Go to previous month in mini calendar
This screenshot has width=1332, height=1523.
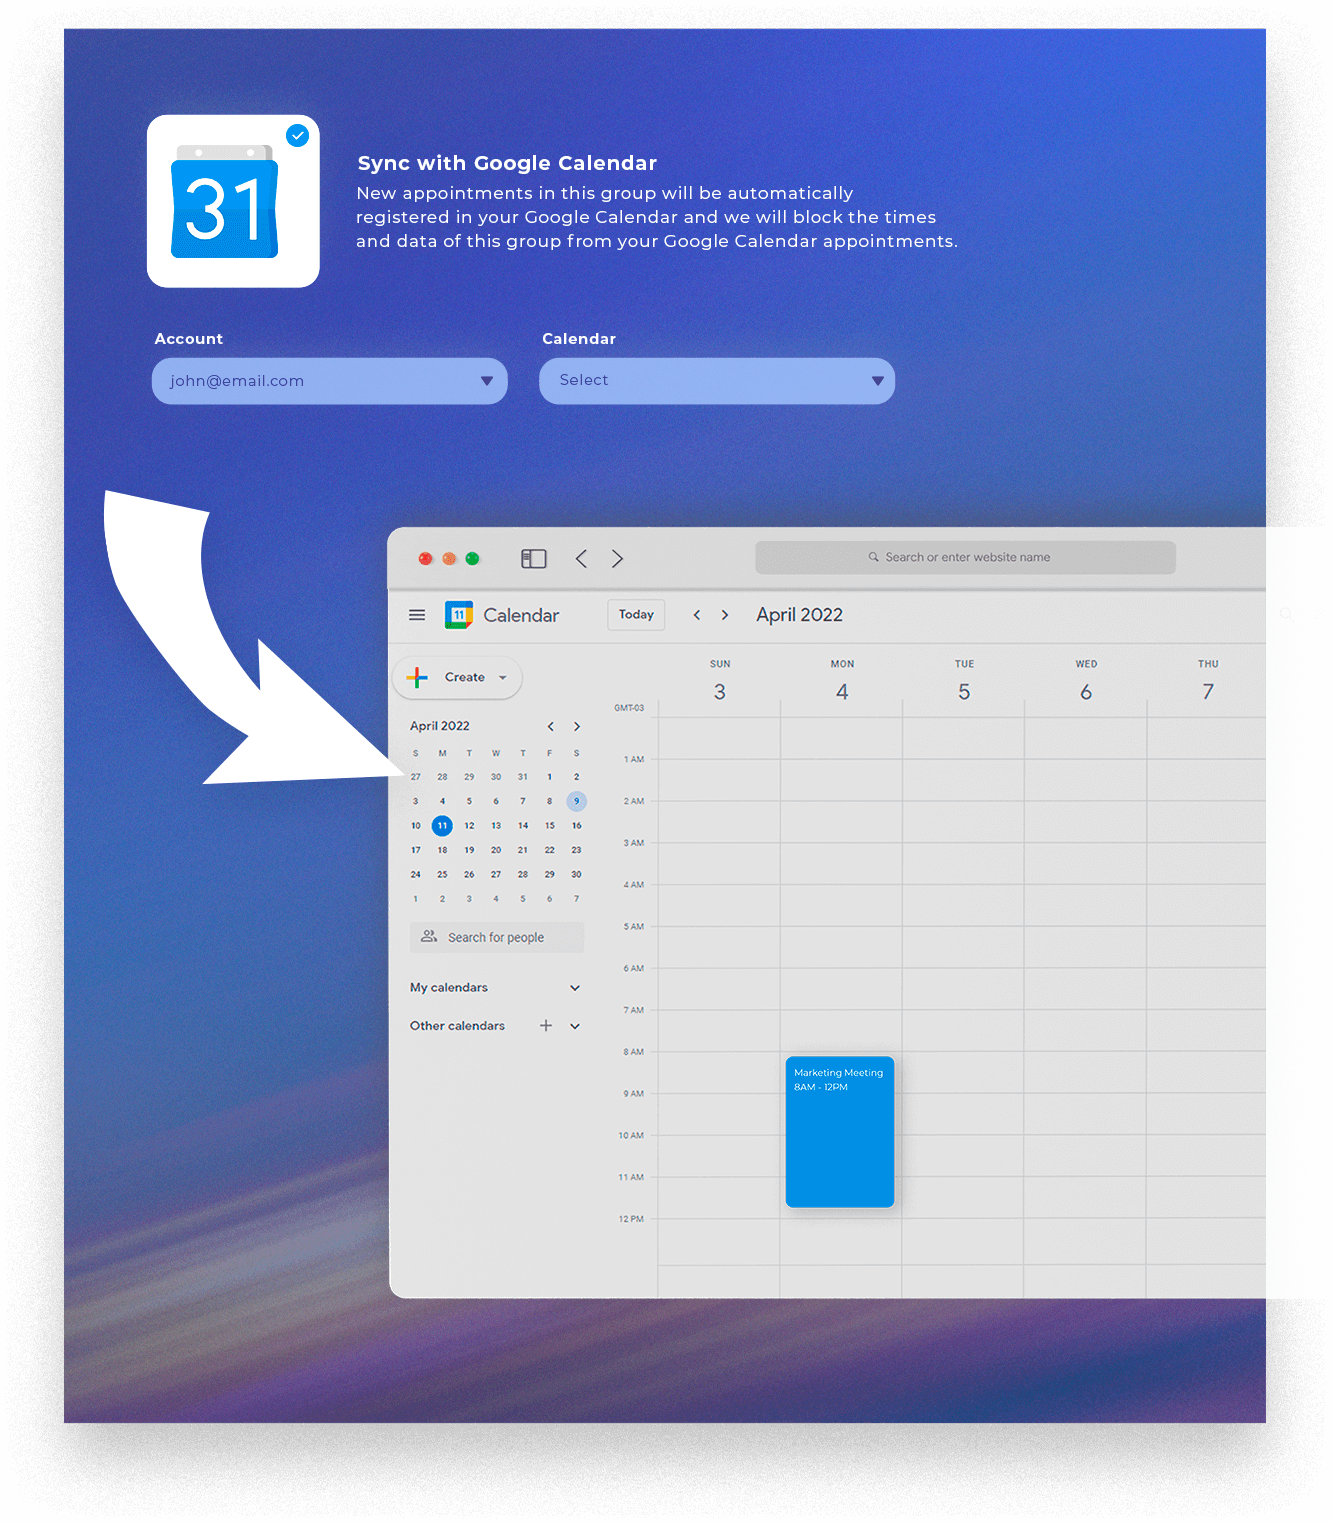tap(550, 726)
